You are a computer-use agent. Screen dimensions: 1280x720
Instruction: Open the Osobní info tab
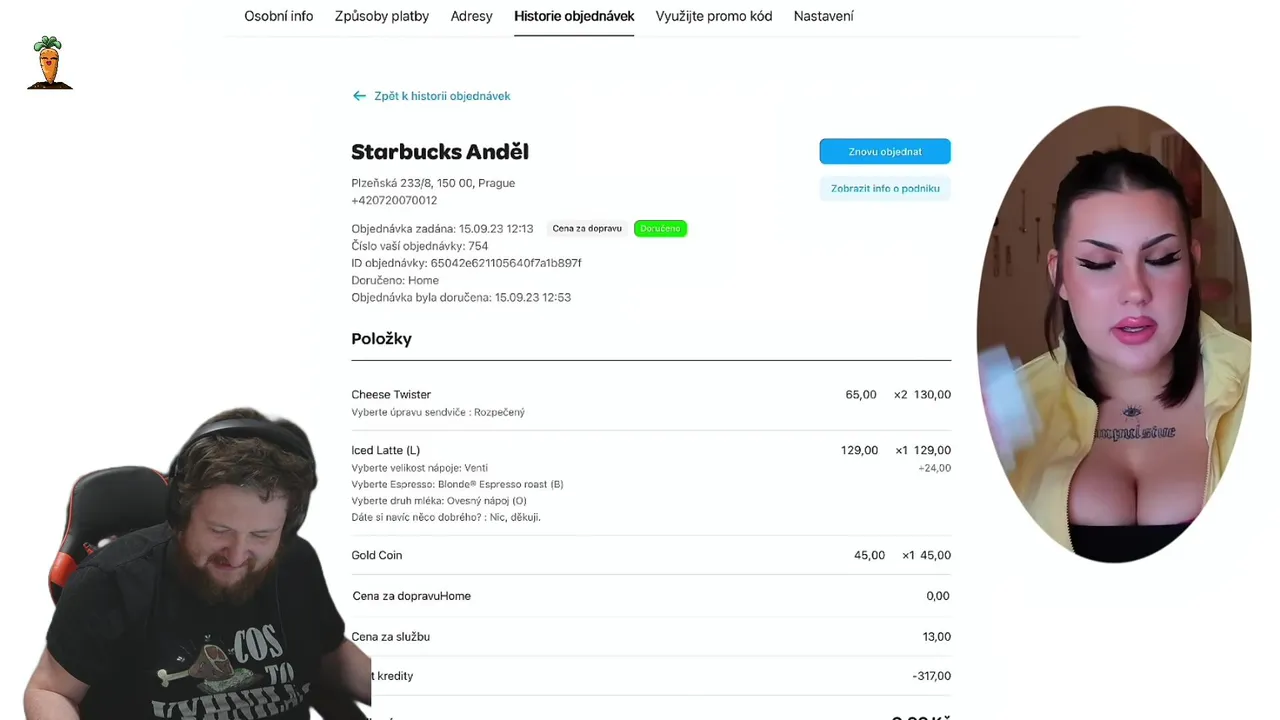[x=279, y=16]
